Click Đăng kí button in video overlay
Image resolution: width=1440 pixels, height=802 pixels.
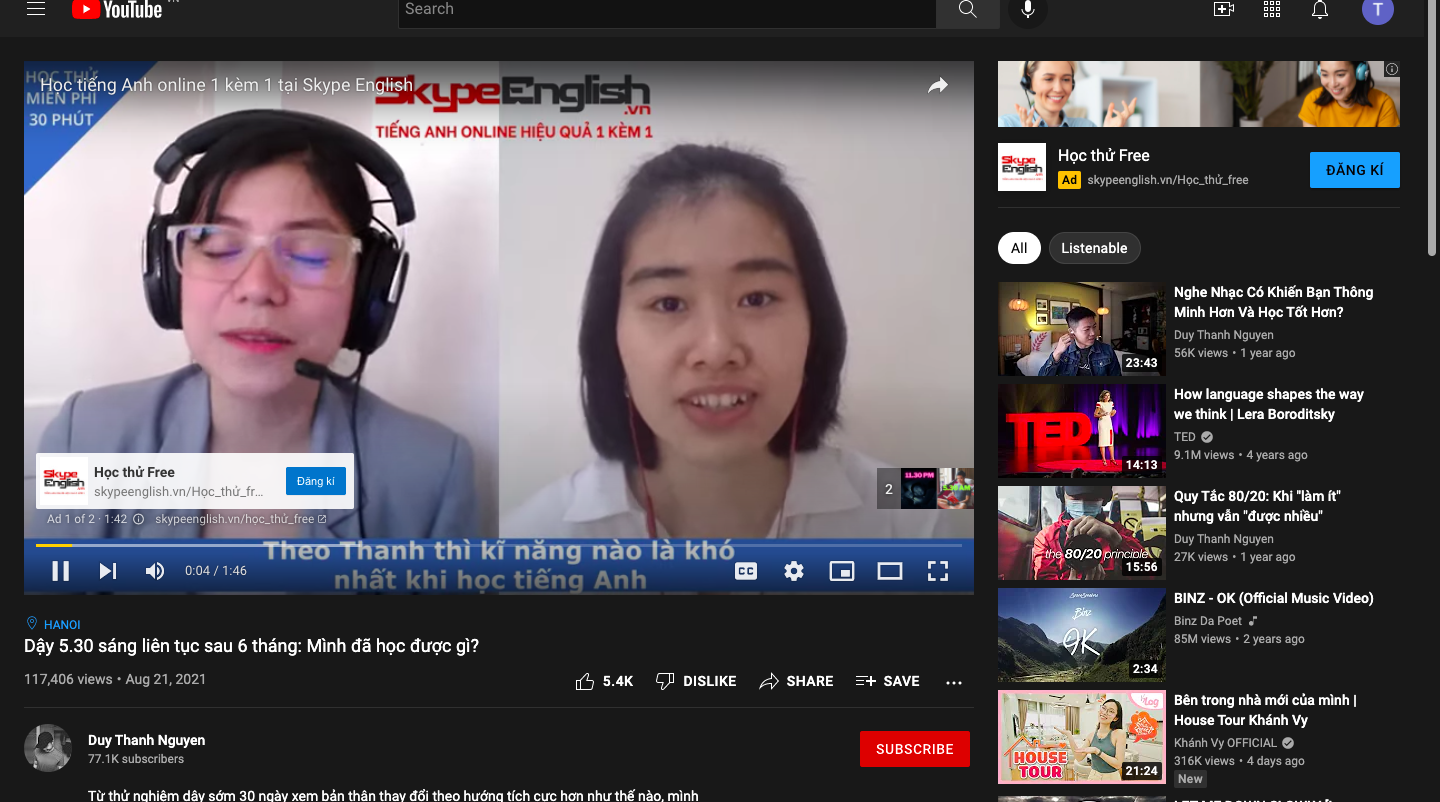(316, 481)
